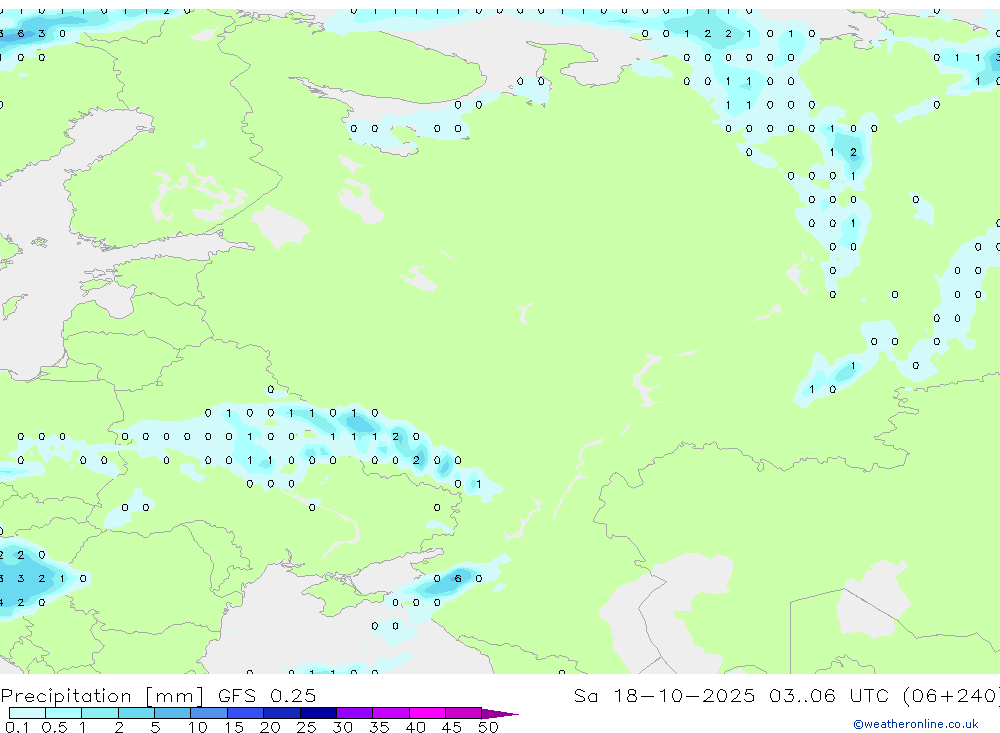Click the 0.5–1 mm legend swatch
1000x733 pixels.
pyautogui.click(x=64, y=713)
